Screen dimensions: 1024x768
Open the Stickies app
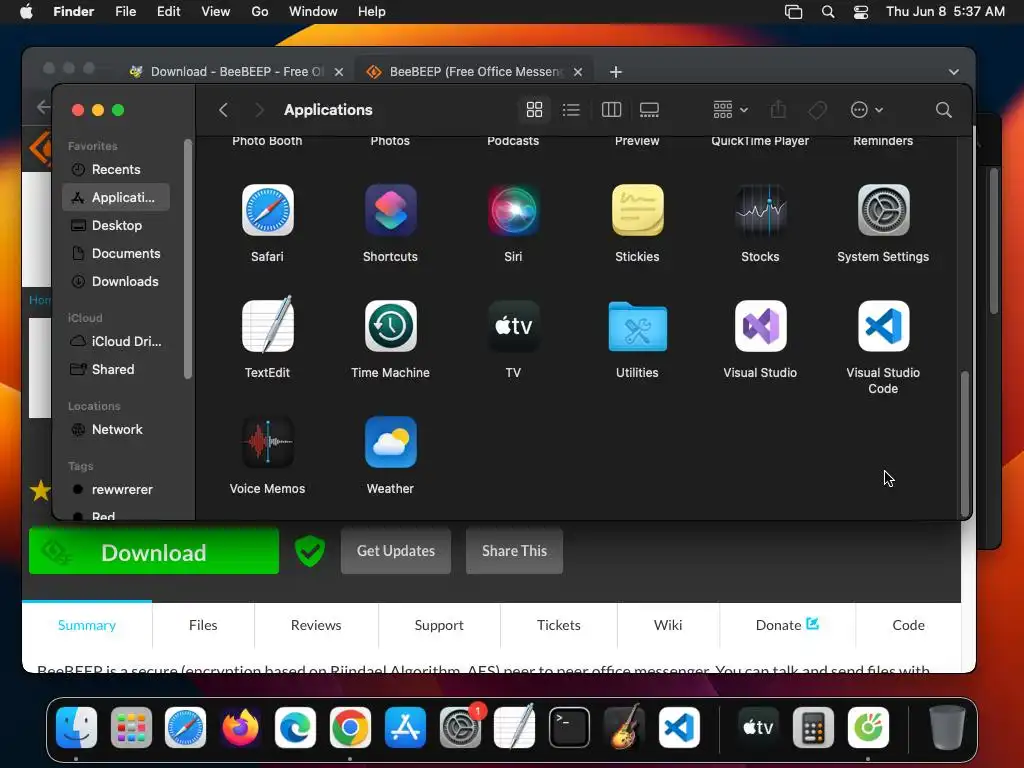click(x=637, y=210)
